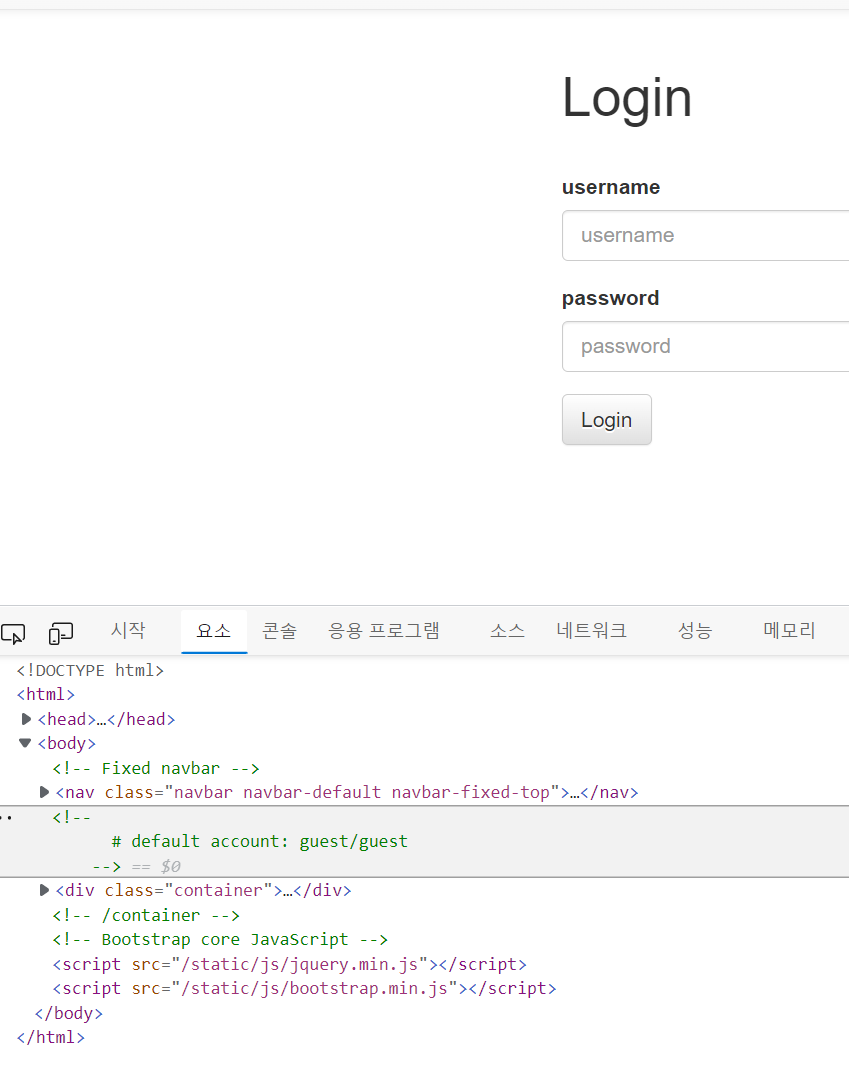Select the default account guest/guest comment
The image size is (849, 1083).
point(260,841)
